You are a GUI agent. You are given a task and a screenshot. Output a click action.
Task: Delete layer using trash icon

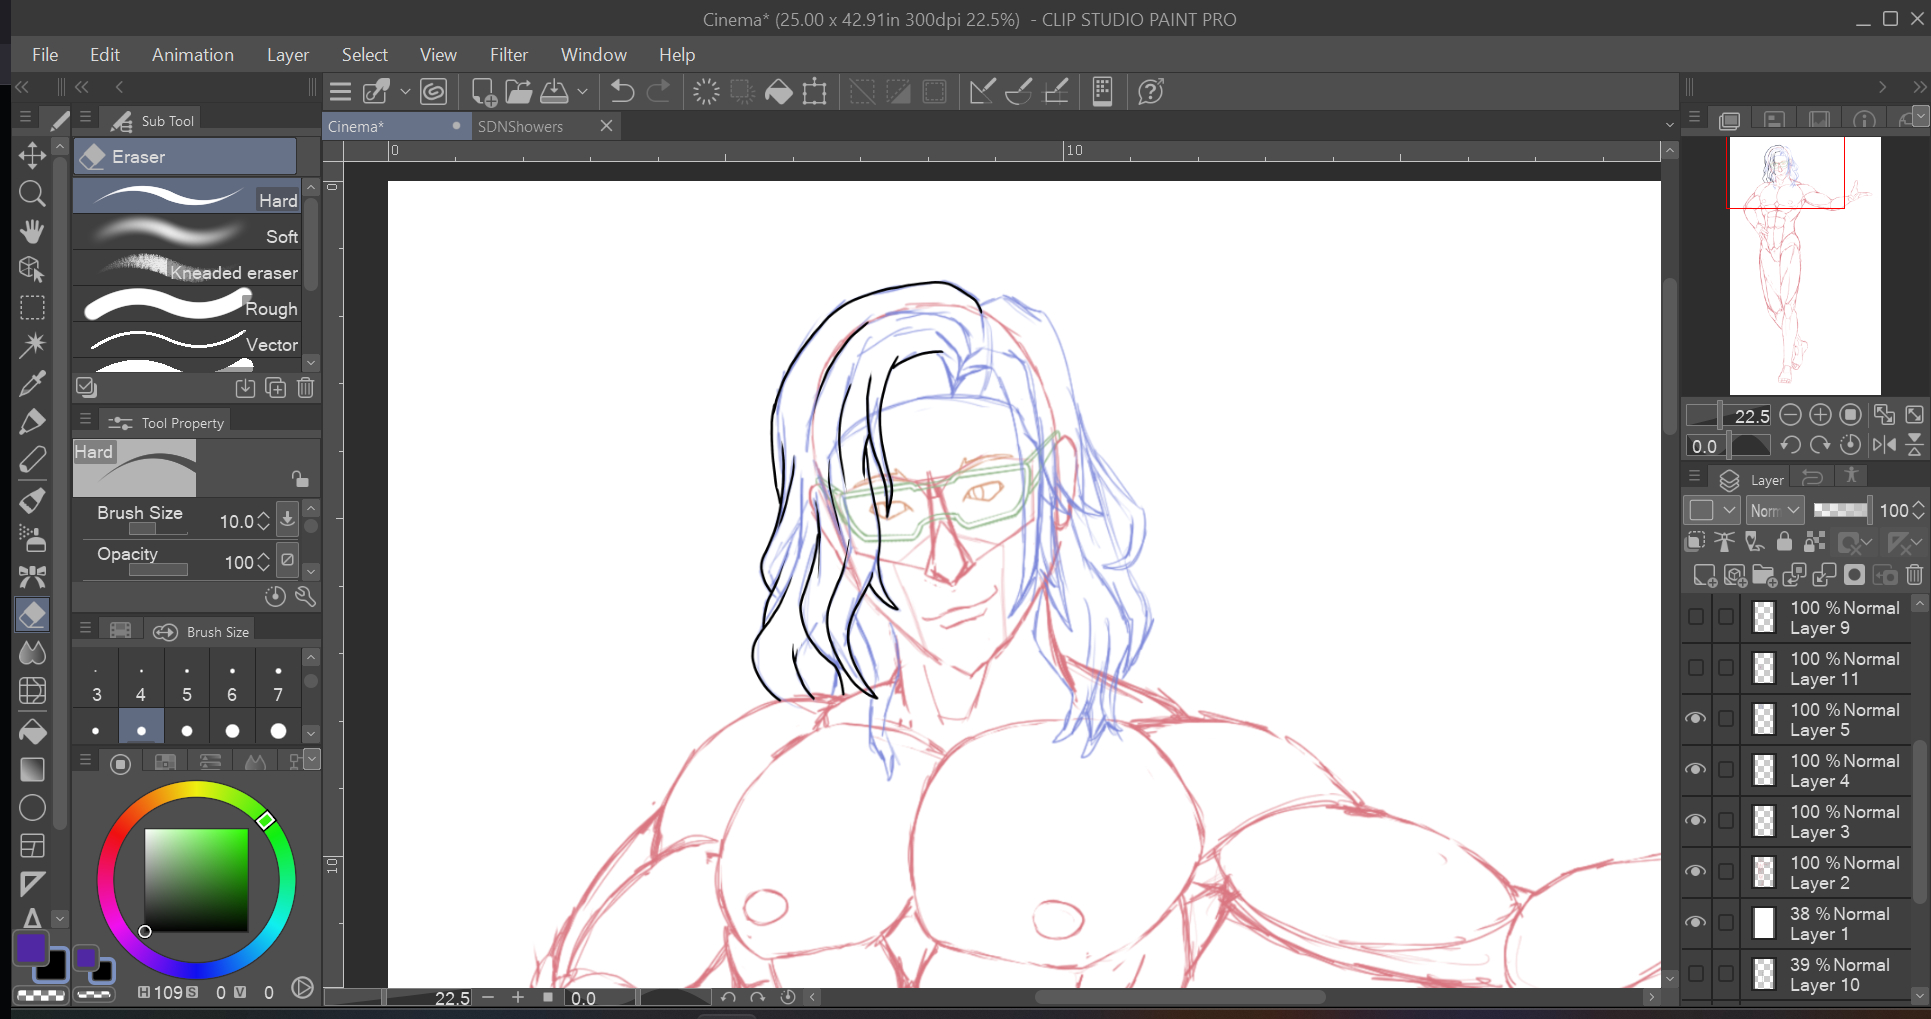(x=1914, y=575)
